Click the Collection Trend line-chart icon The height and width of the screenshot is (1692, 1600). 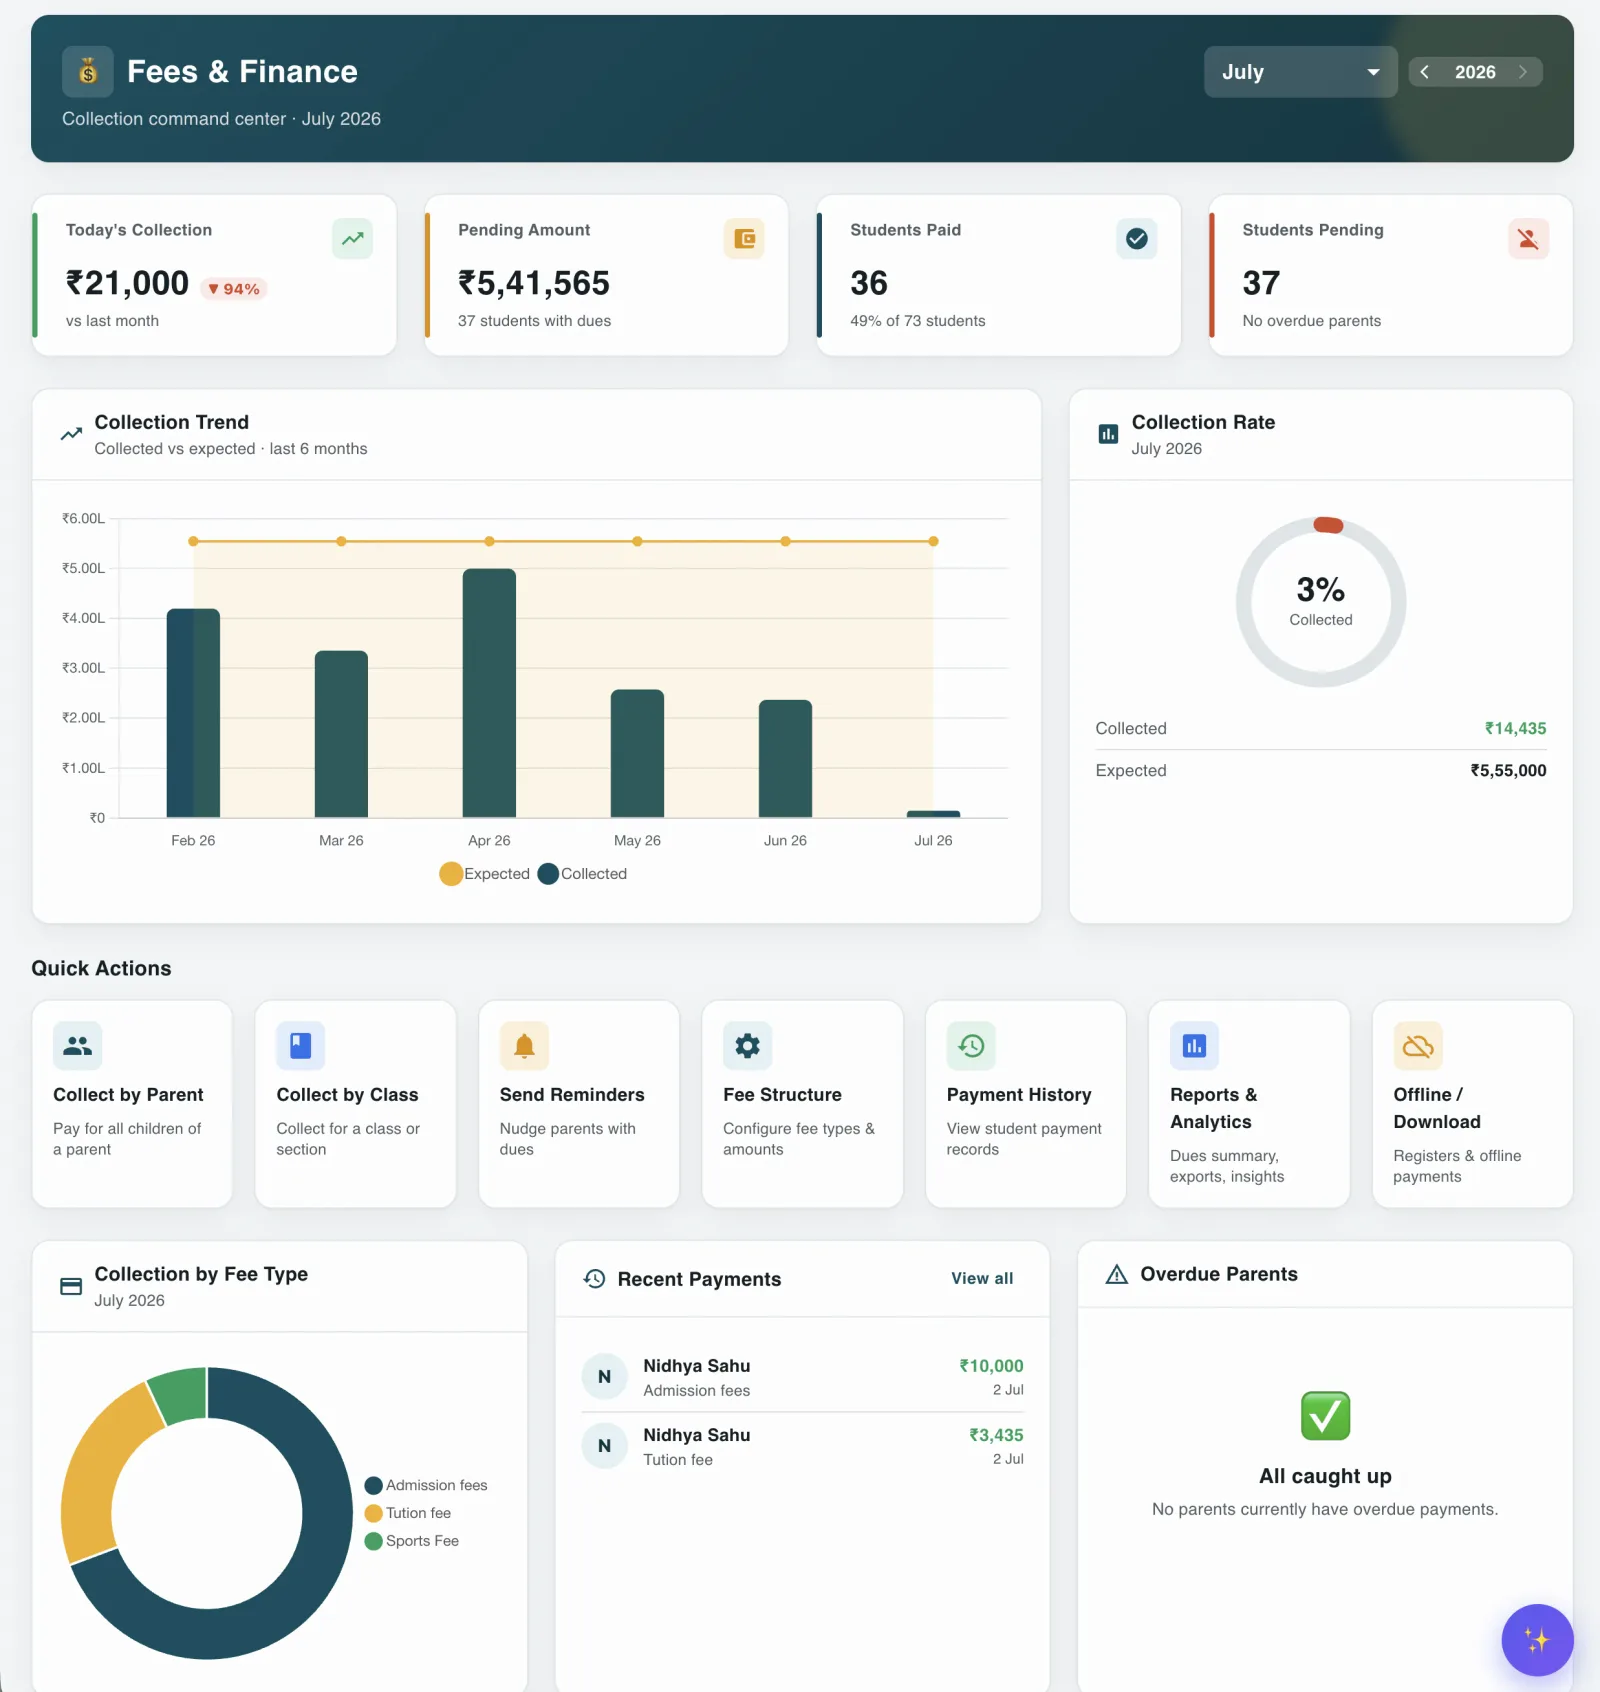[71, 434]
